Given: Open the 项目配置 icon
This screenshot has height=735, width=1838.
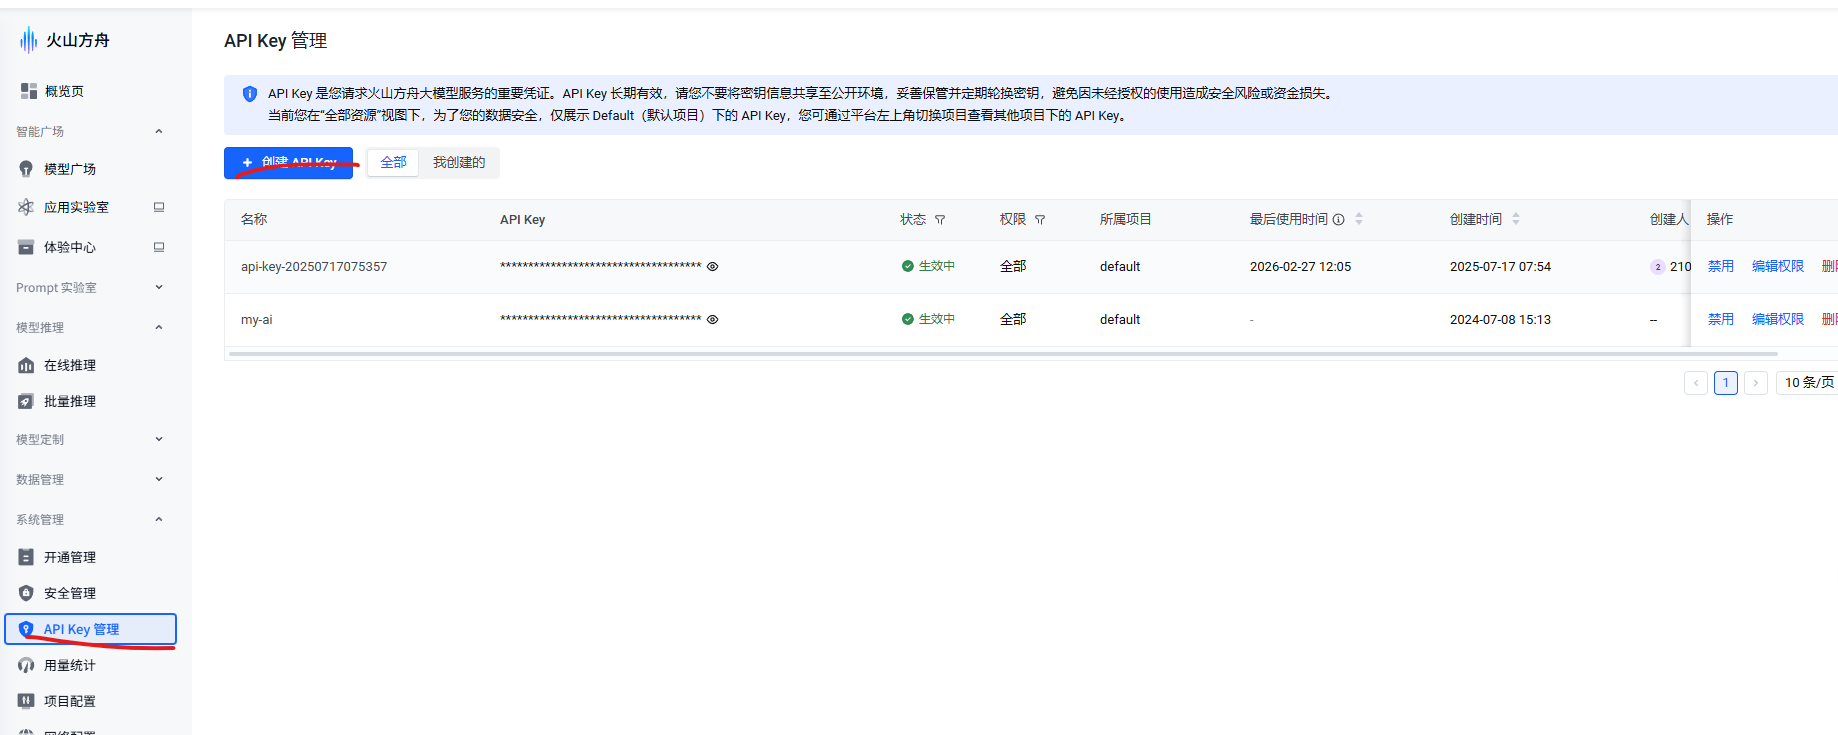Looking at the screenshot, I should pyautogui.click(x=26, y=701).
